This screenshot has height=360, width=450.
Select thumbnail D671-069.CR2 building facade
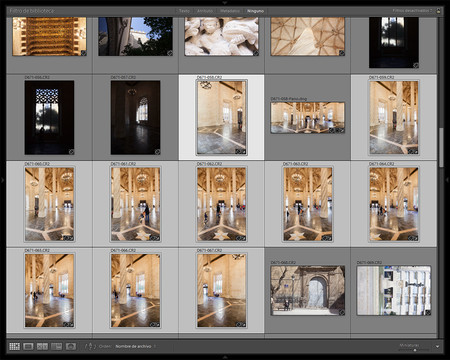click(x=394, y=290)
